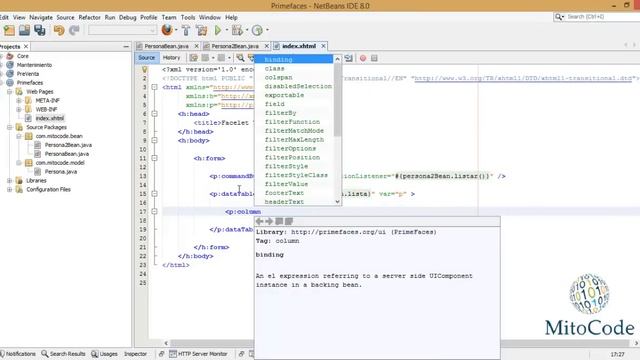Image resolution: width=640 pixels, height=360 pixels.
Task: Open the Tools menu
Action: click(x=188, y=18)
